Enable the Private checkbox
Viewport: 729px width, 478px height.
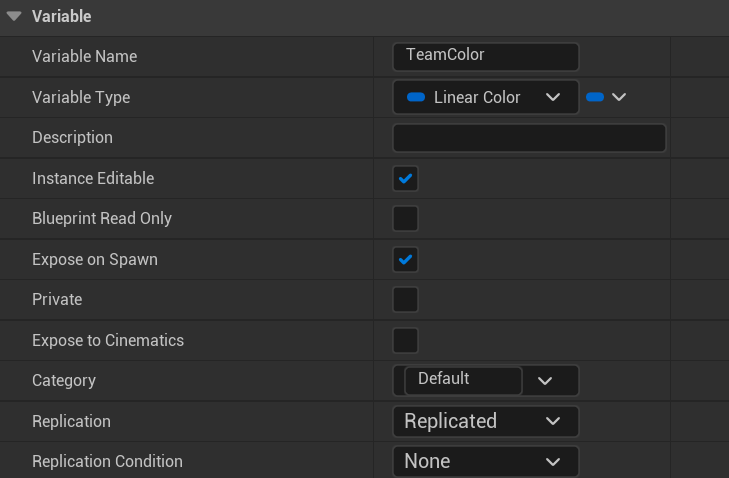(405, 300)
